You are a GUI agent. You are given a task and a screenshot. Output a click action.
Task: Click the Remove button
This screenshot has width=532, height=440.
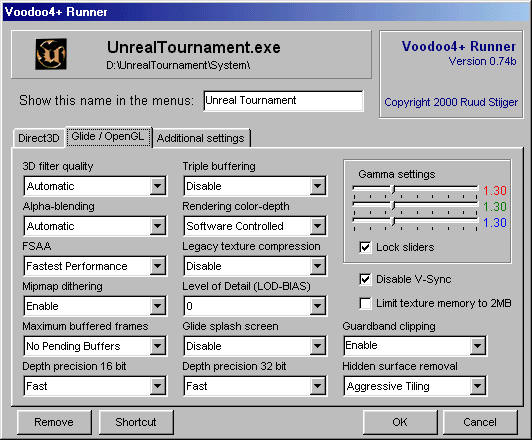point(54,422)
